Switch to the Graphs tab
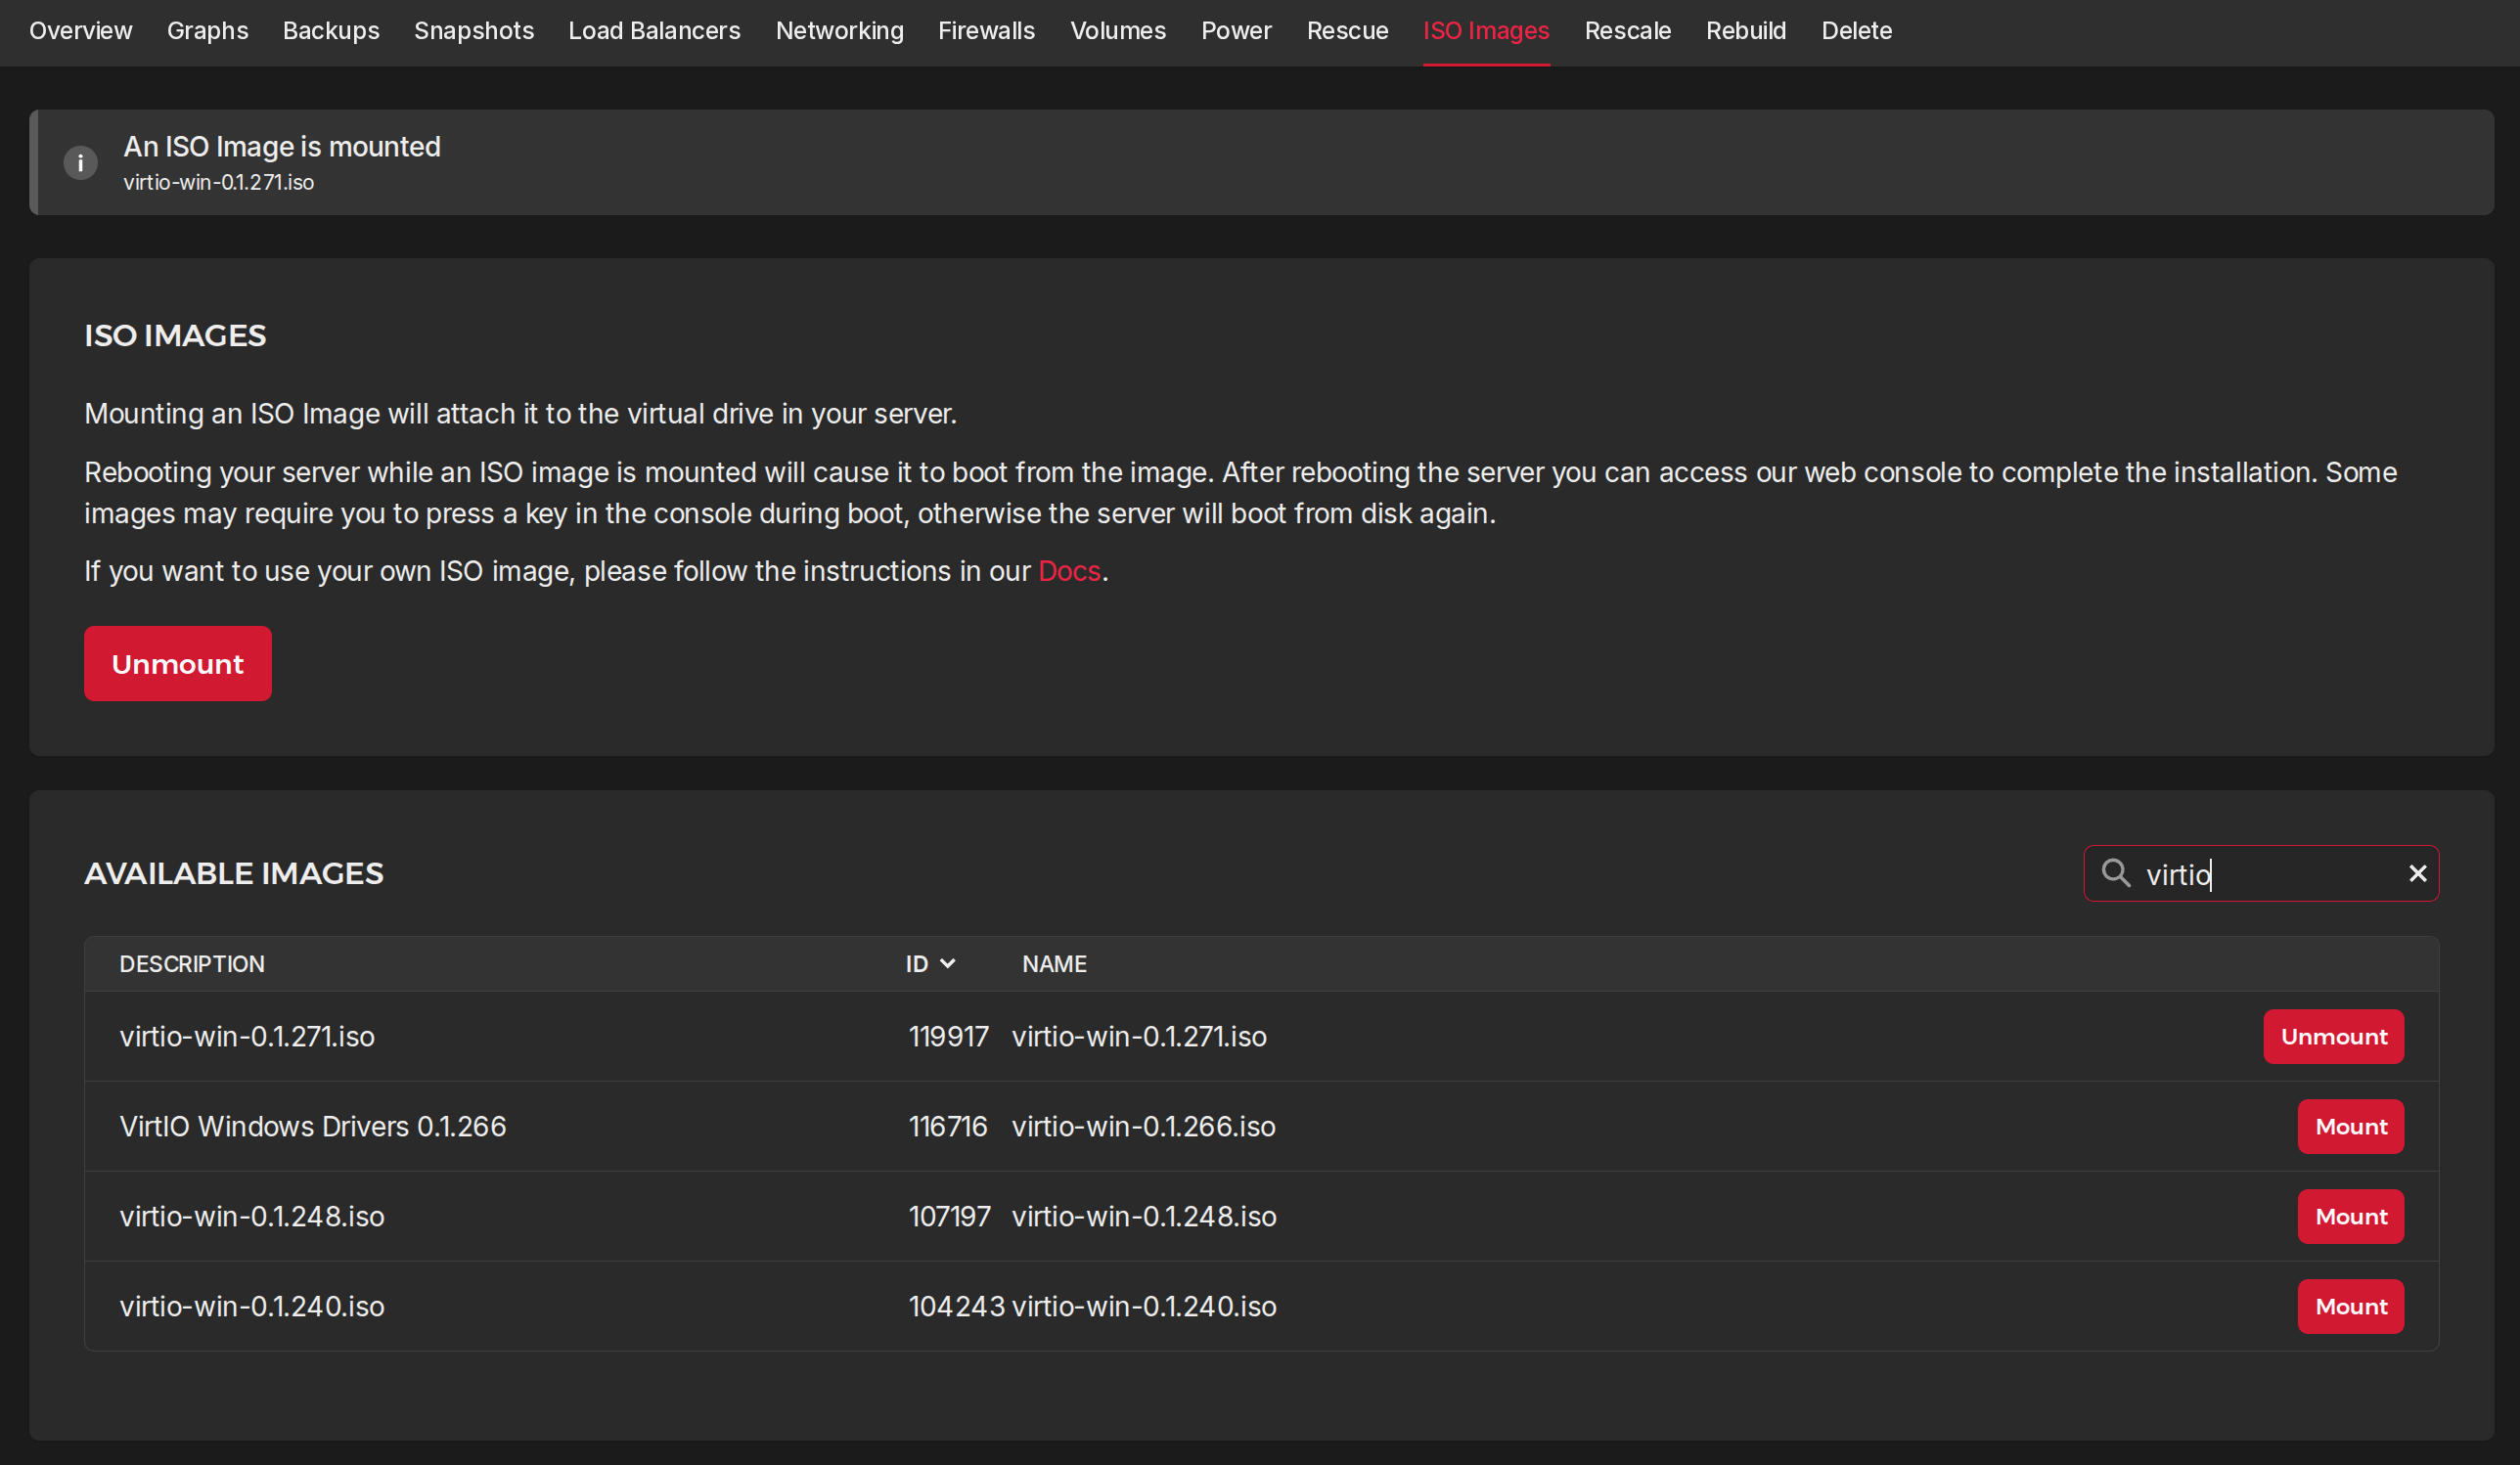This screenshot has width=2520, height=1465. pos(207,31)
